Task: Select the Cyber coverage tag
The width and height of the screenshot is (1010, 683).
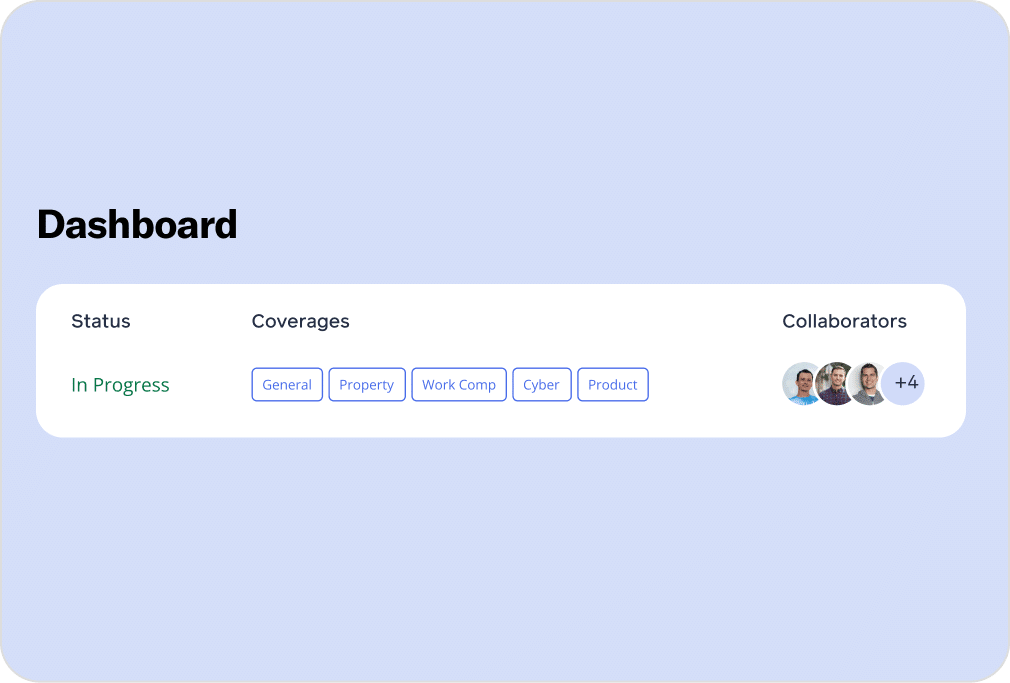Action: point(541,385)
